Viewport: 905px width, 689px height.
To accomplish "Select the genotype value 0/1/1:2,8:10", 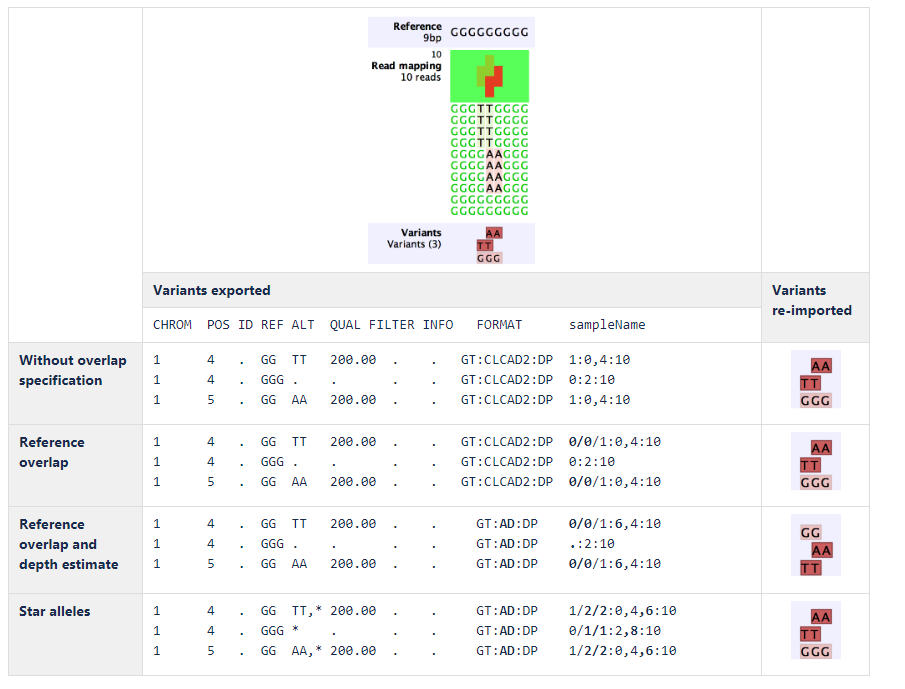I will (x=614, y=631).
